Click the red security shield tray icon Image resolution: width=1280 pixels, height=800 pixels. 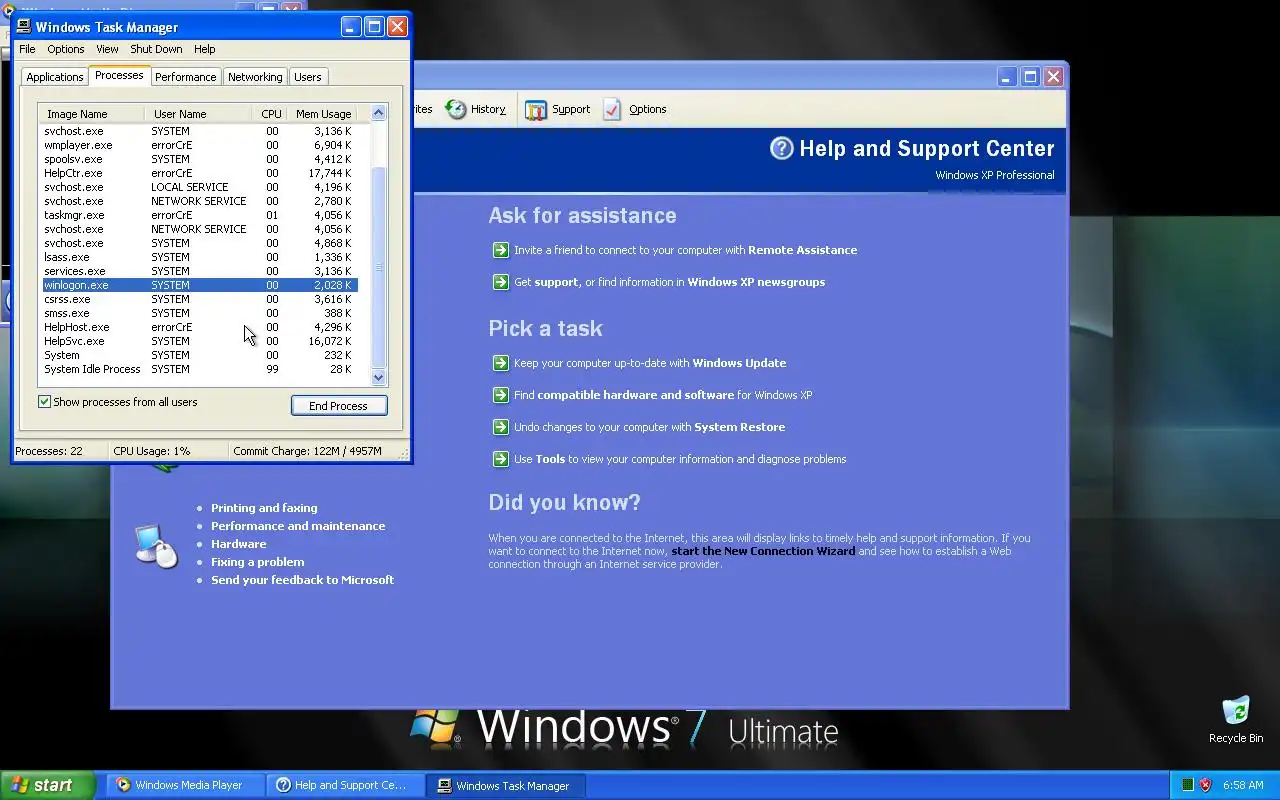point(1205,785)
